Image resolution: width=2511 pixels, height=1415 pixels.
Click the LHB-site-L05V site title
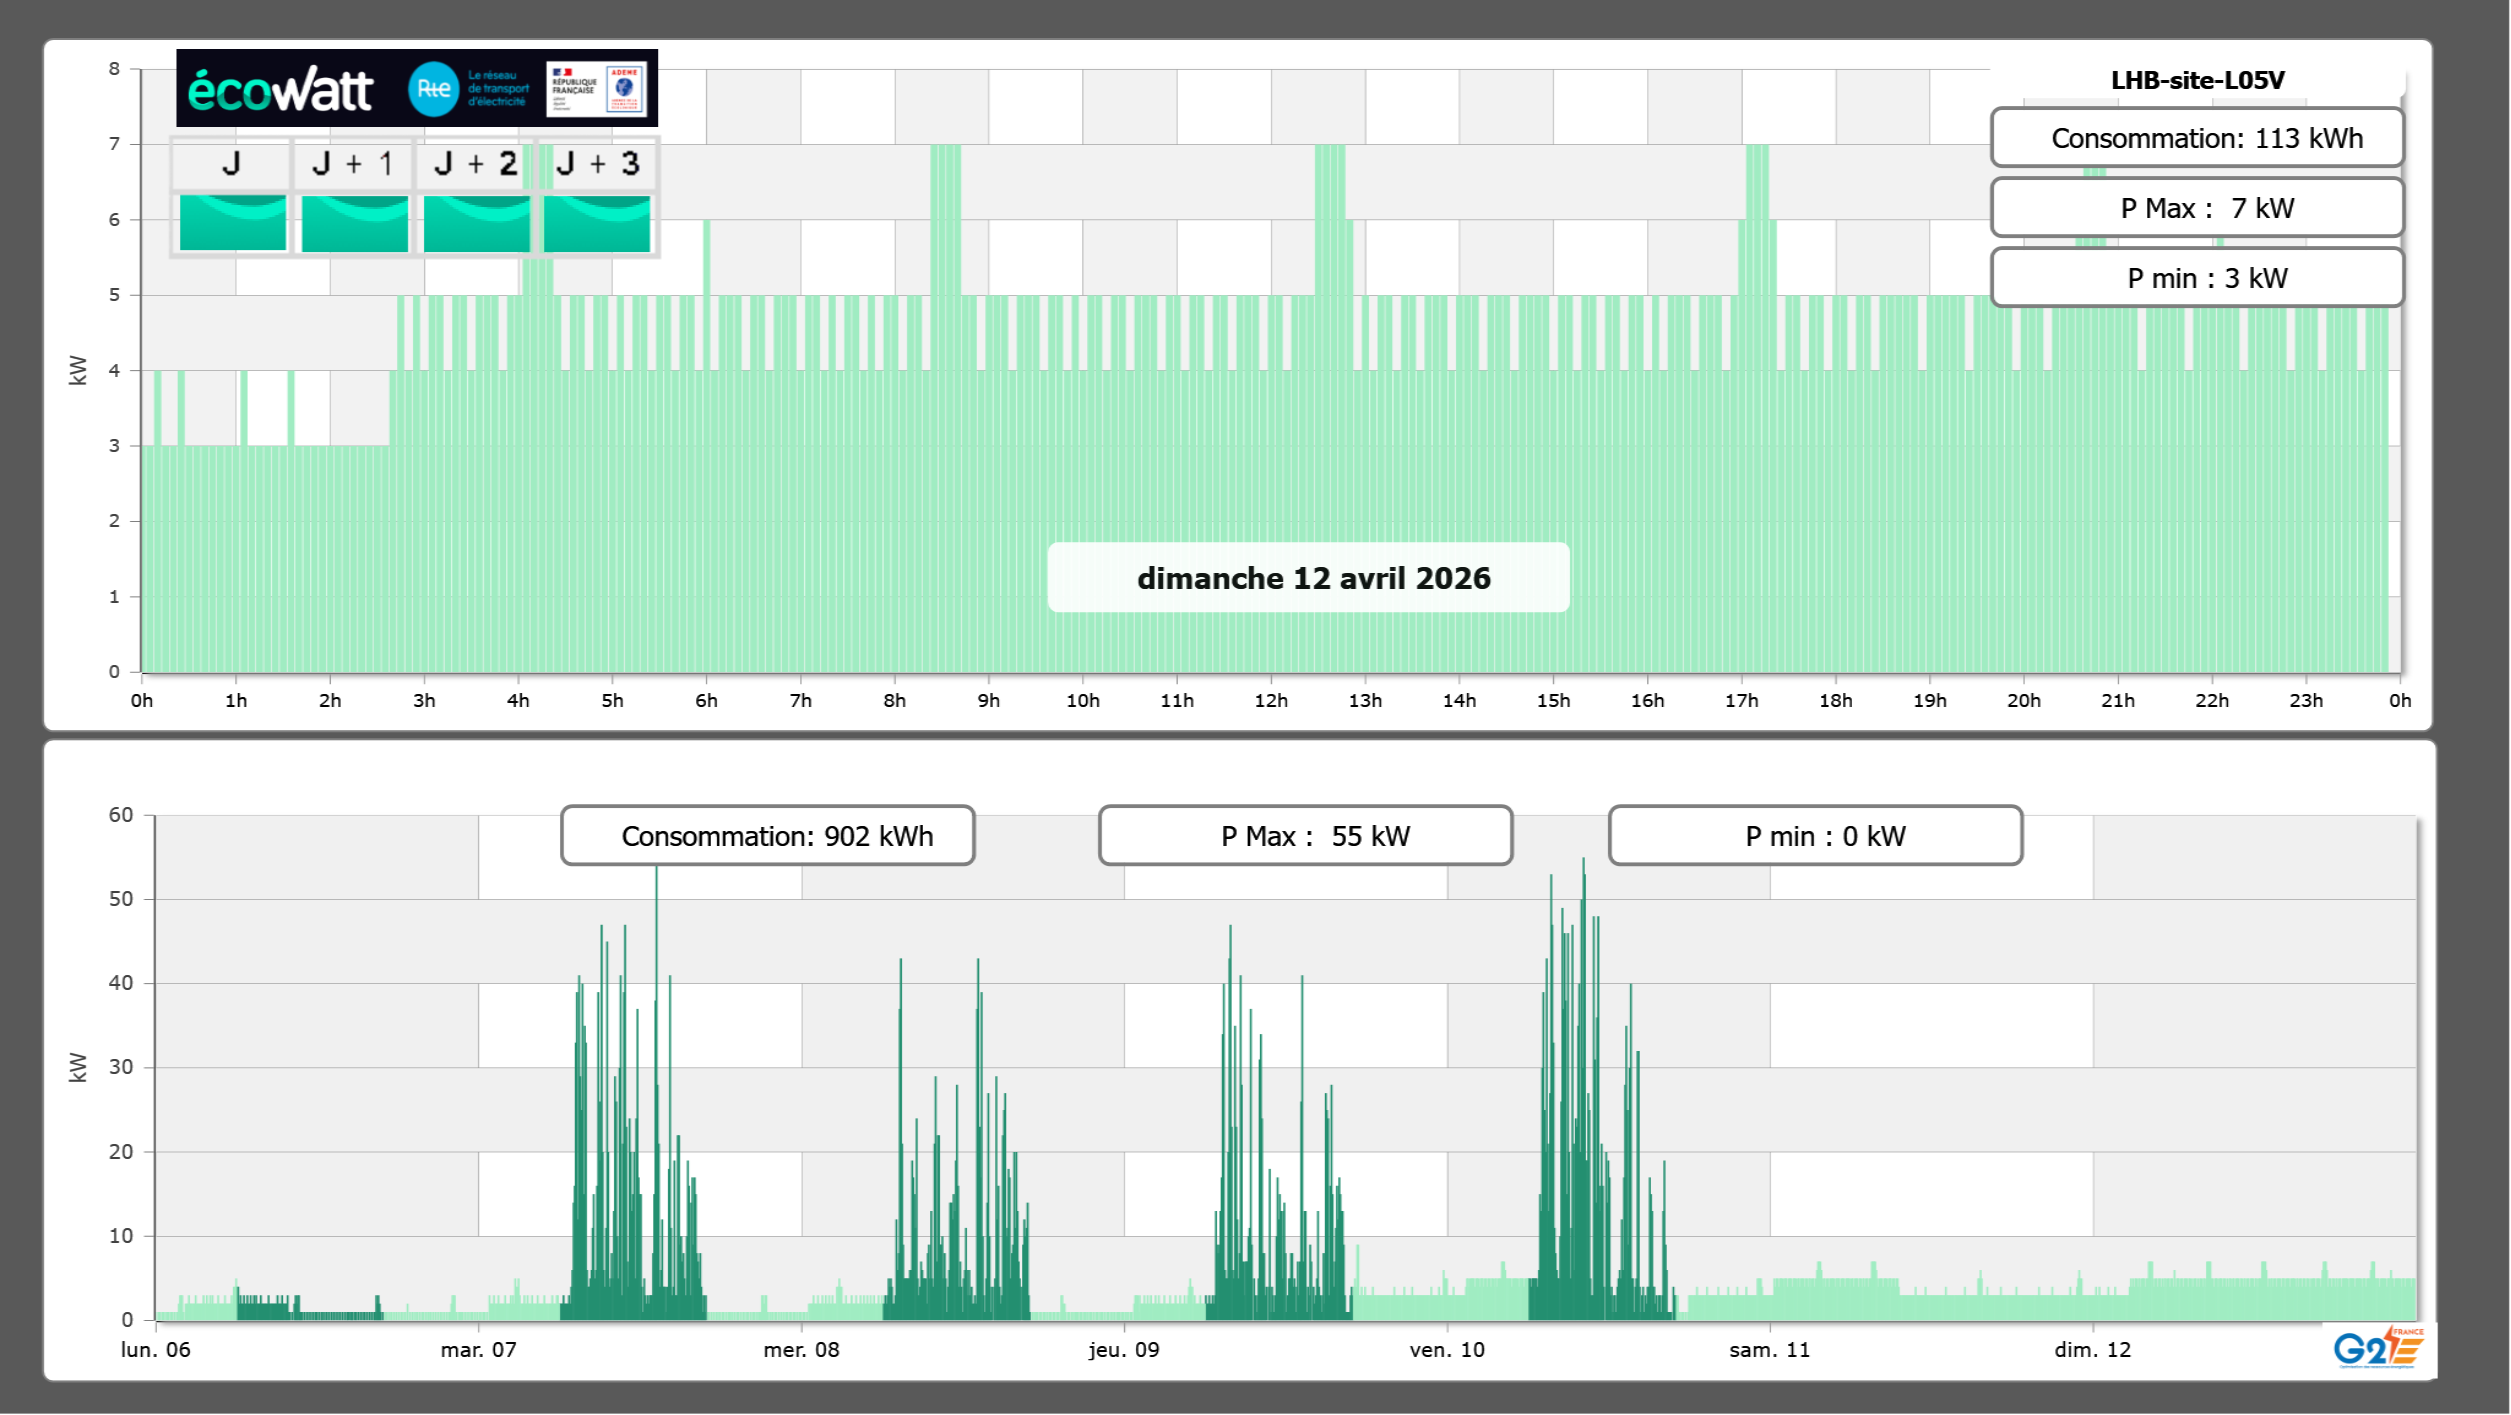tap(2196, 80)
